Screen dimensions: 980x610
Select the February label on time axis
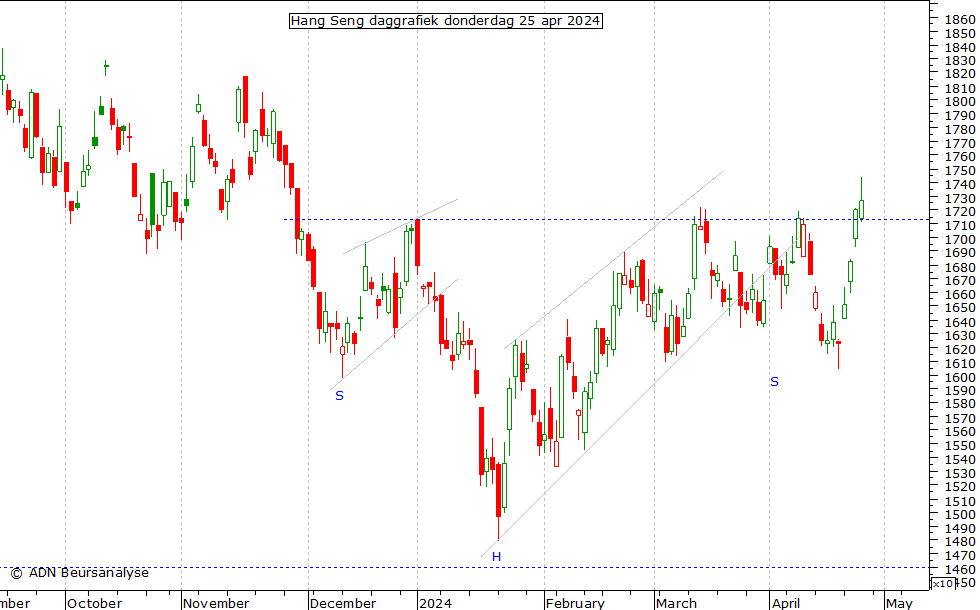(575, 603)
